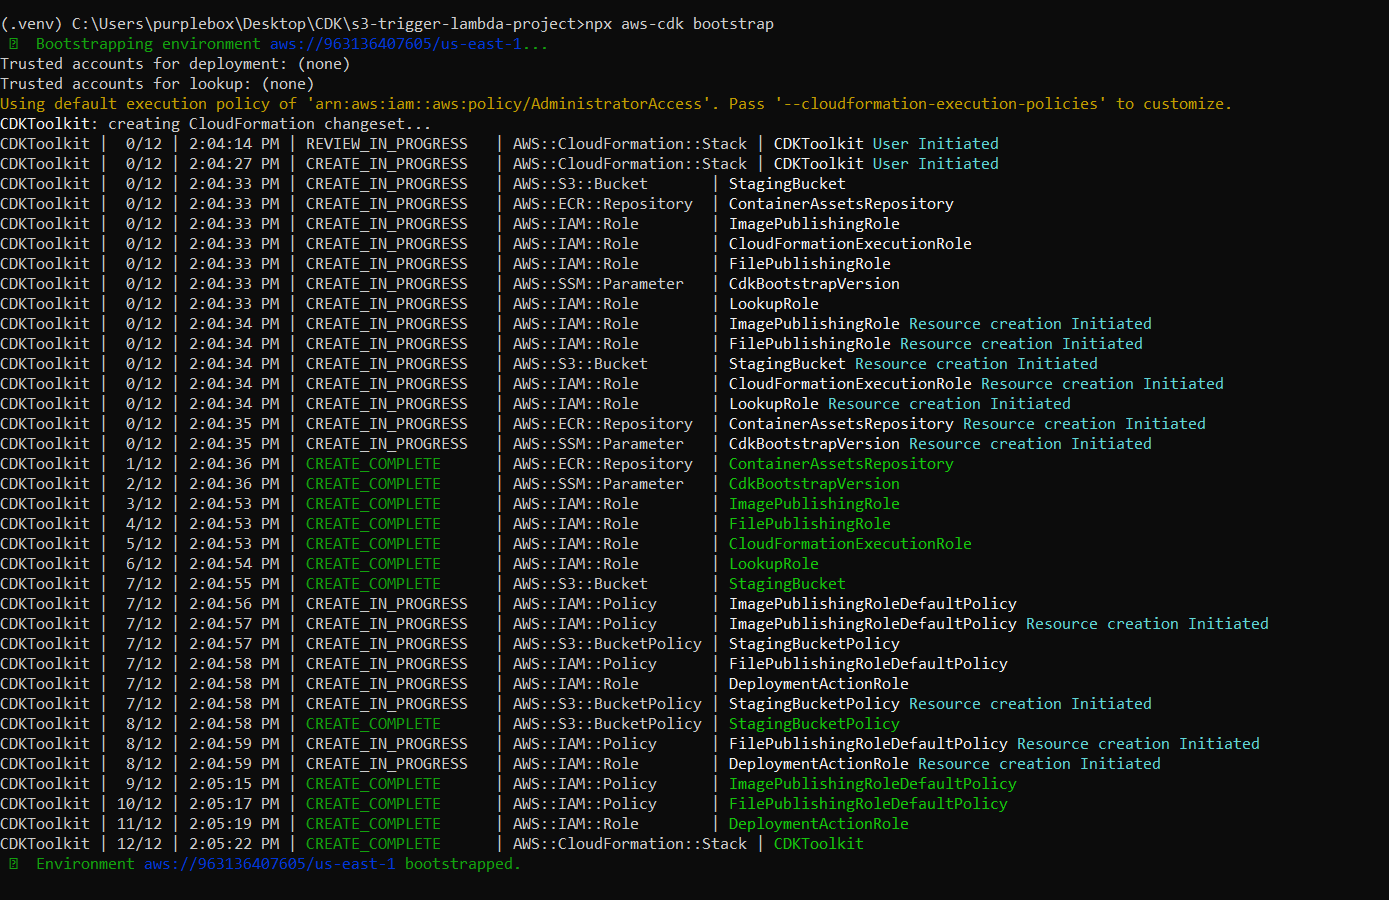Click the '10/12' progress counter
Screen dimensions: 1389x900
(139, 804)
